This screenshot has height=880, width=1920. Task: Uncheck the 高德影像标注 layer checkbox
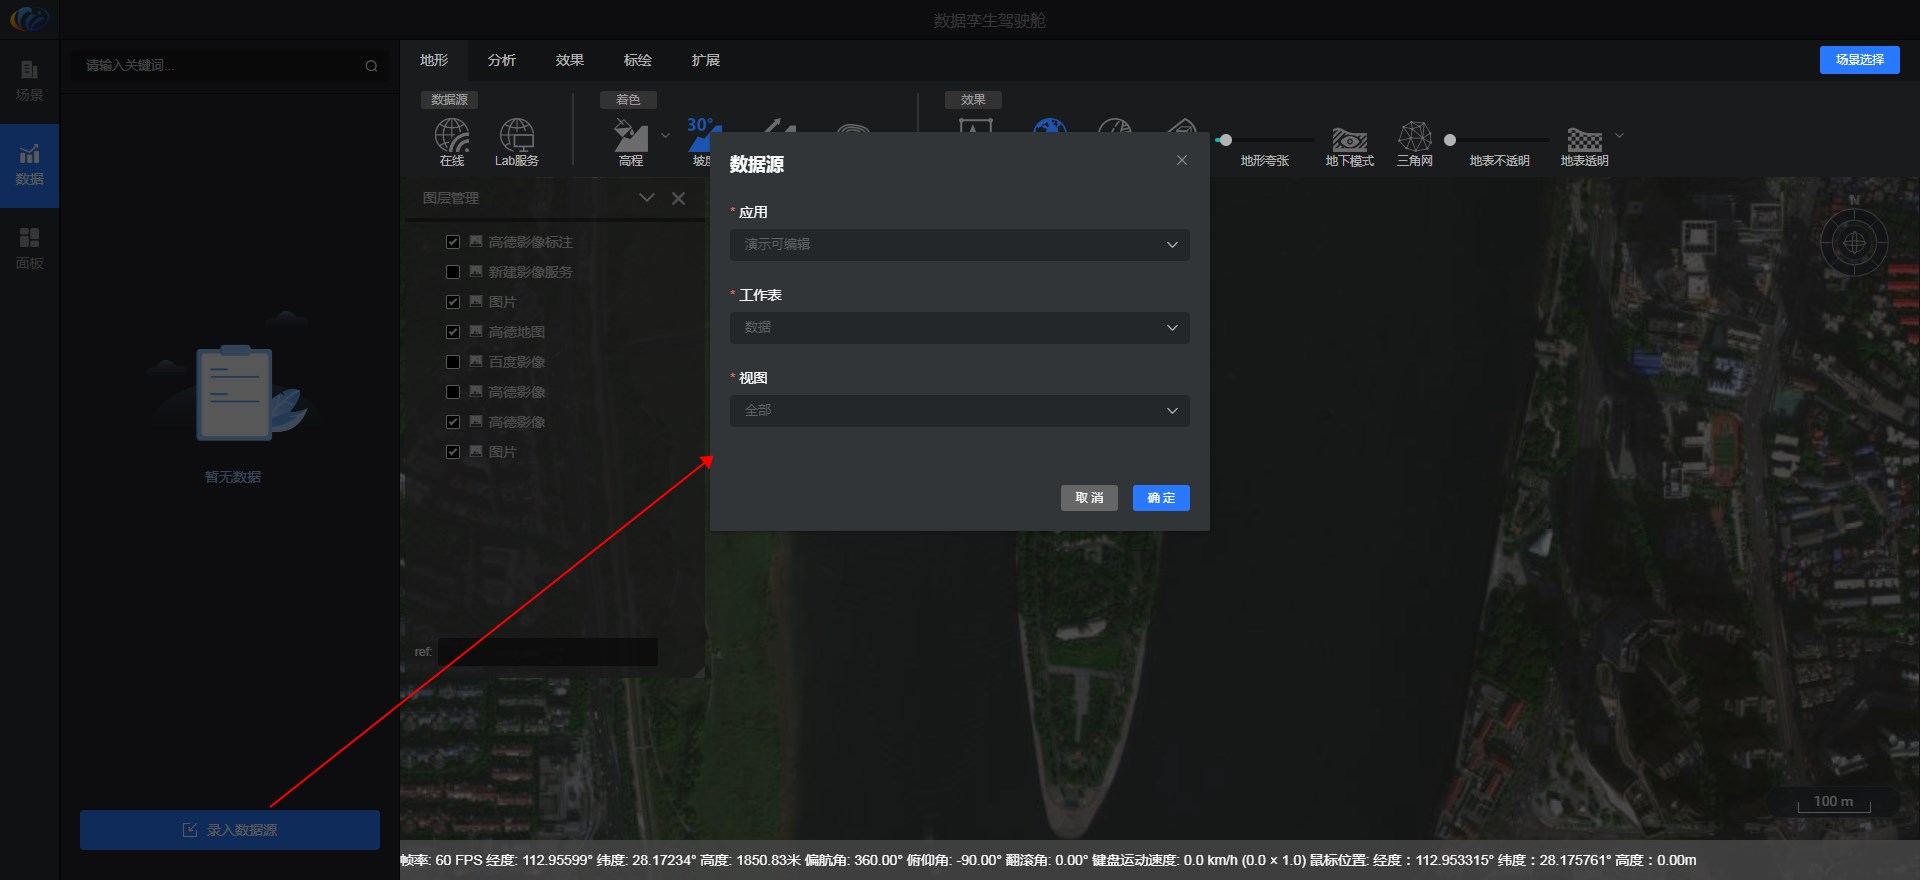coord(453,242)
